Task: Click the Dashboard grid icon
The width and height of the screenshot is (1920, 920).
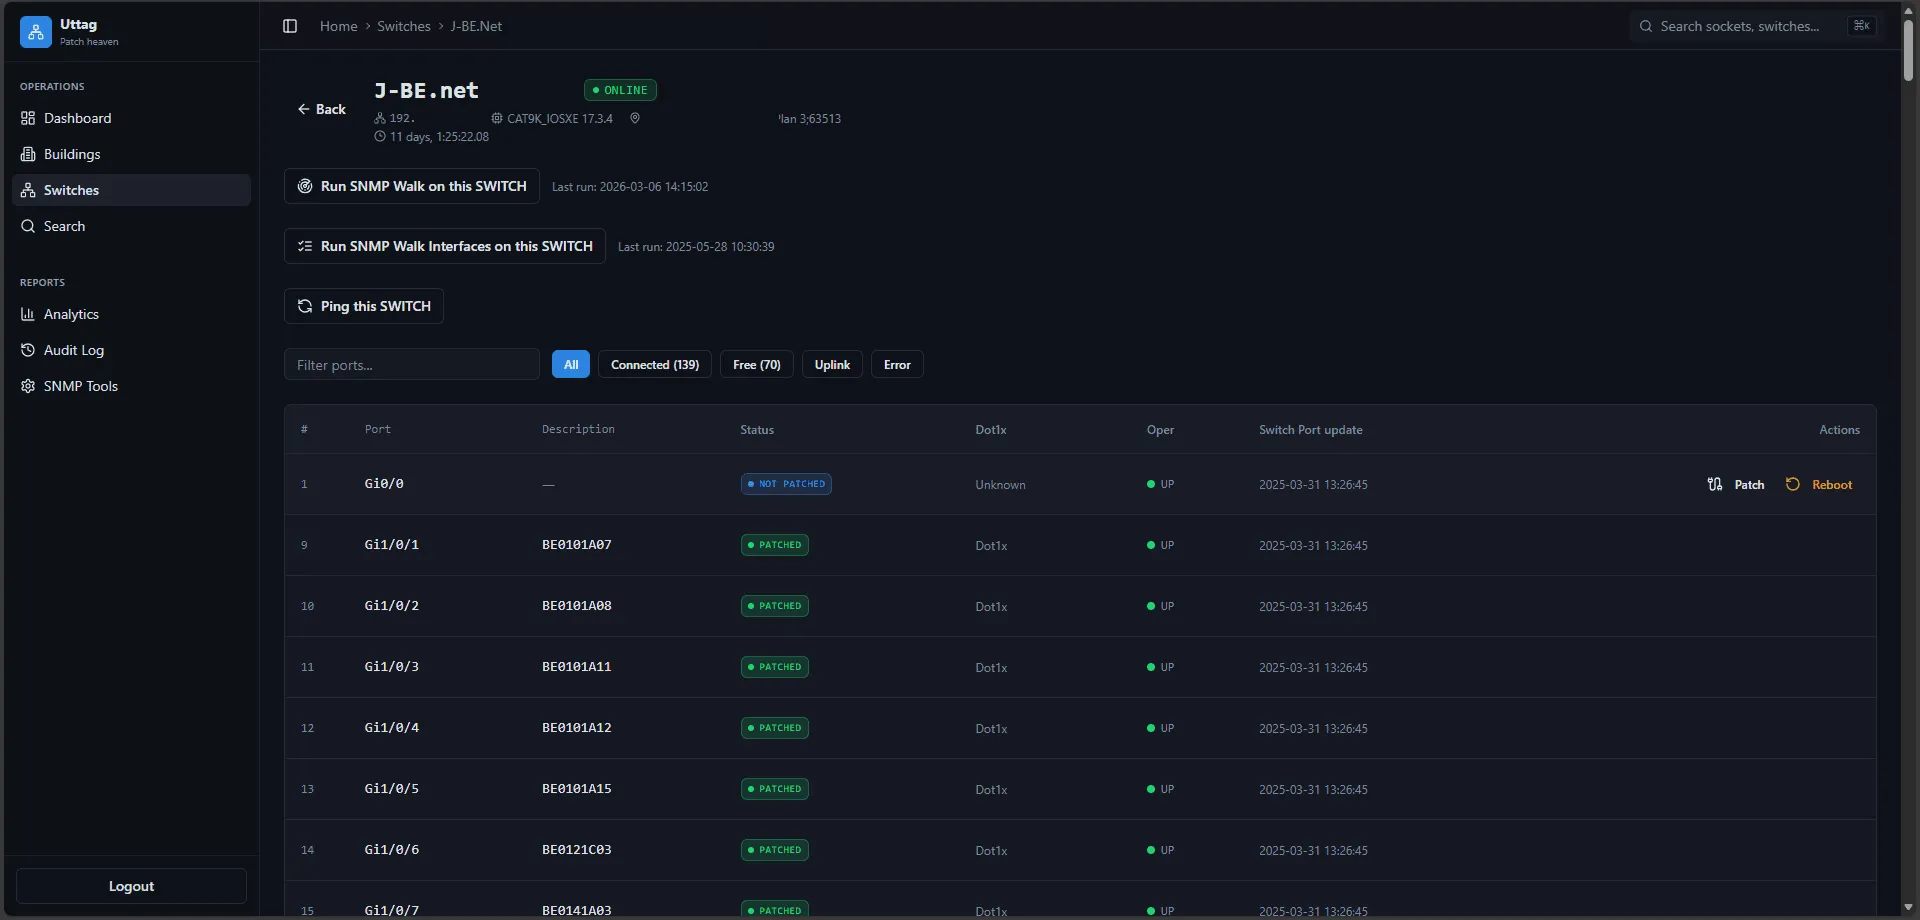Action: [28, 118]
